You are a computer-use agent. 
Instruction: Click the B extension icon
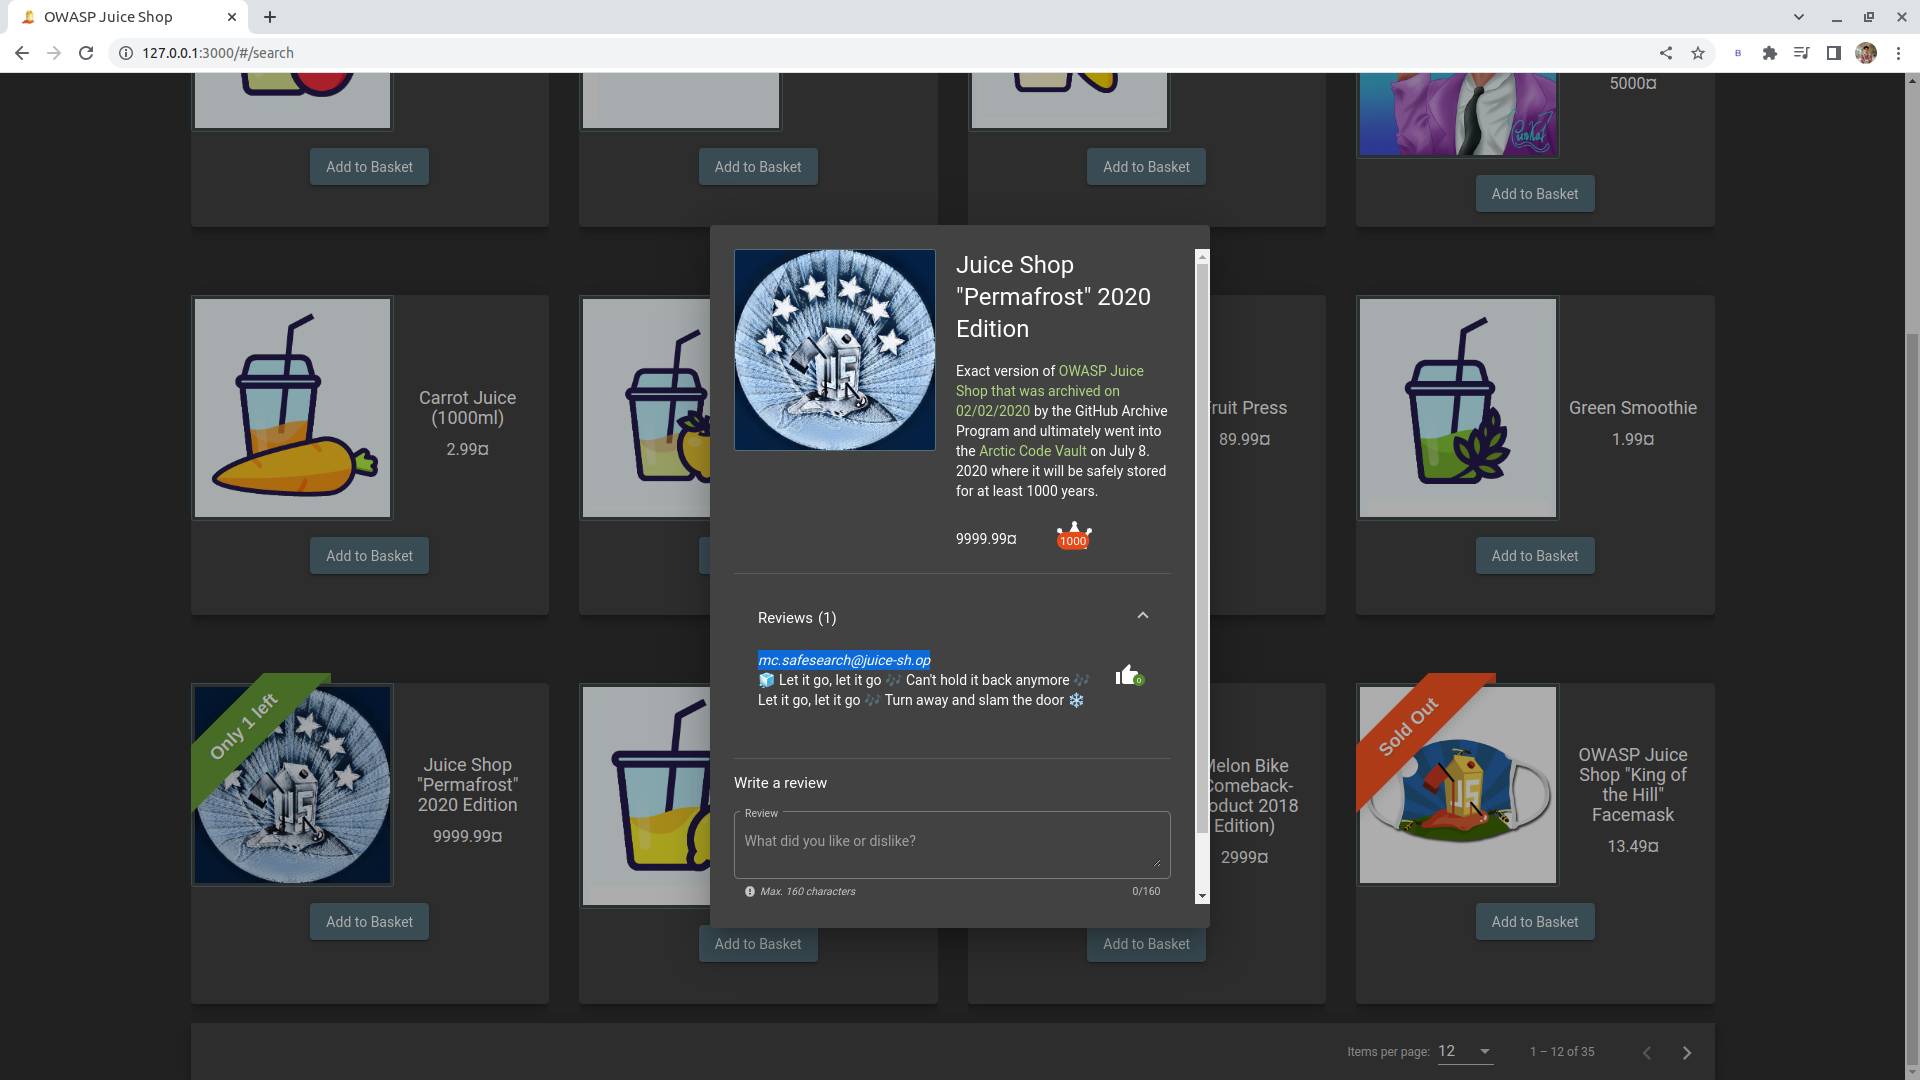click(1737, 53)
